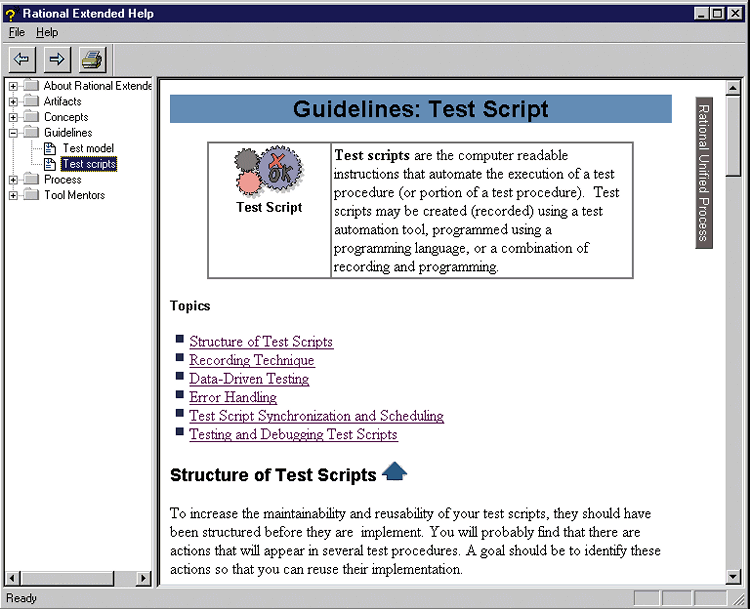Expand the About Rational Extended node

pos(13,87)
